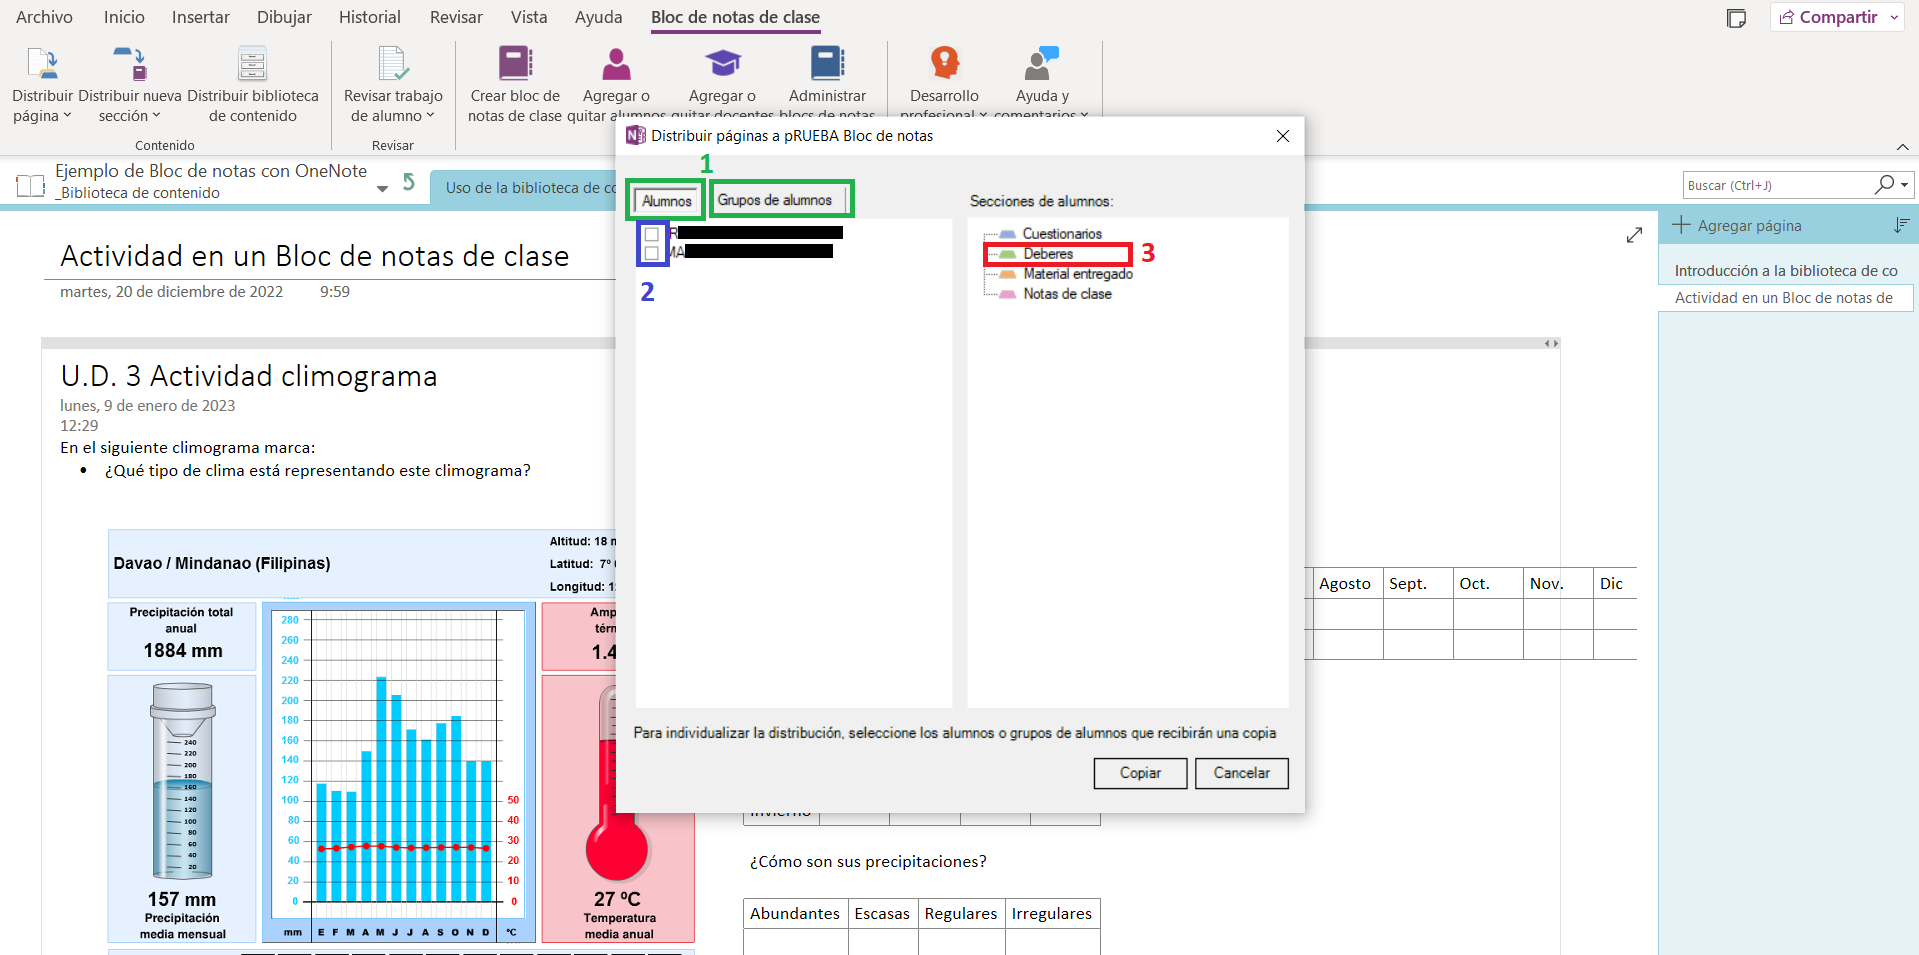The width and height of the screenshot is (1919, 955).
Task: Click the "Cancelar" button
Action: point(1241,773)
